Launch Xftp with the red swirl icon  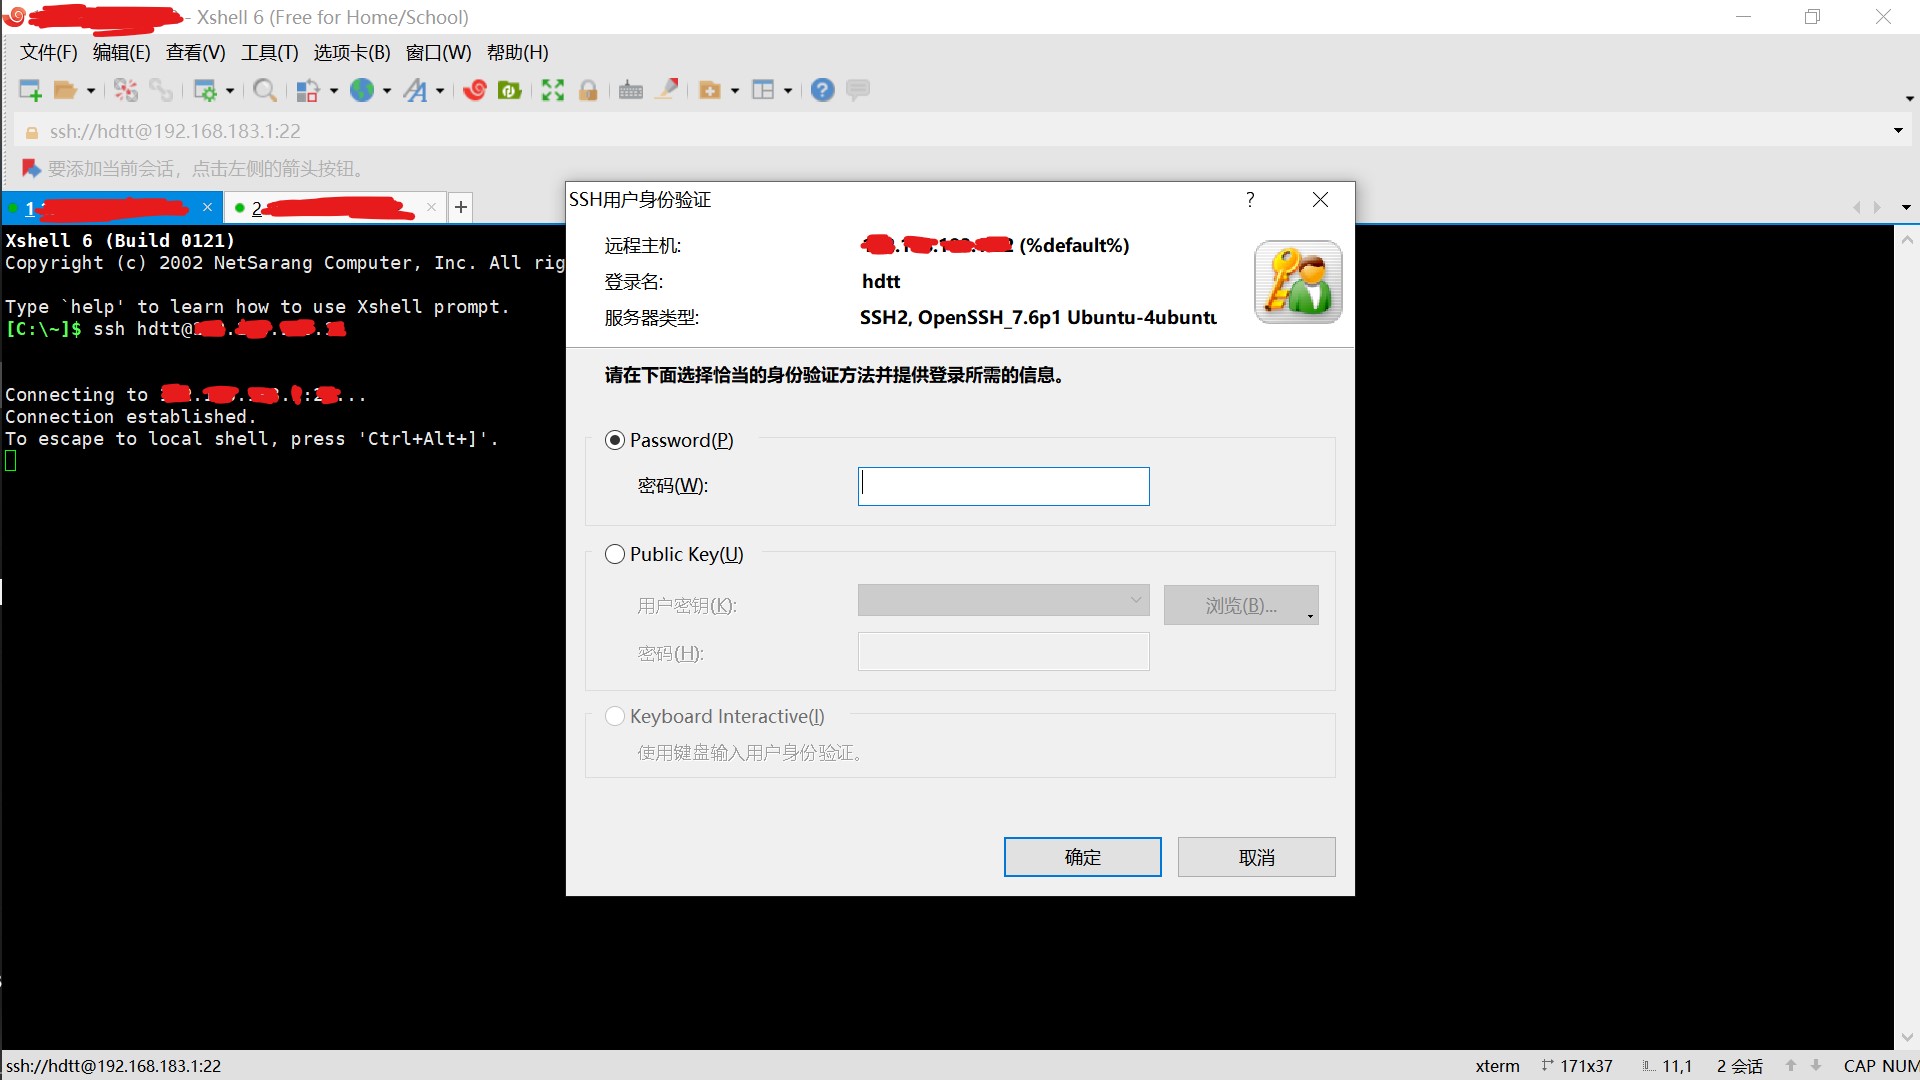tap(475, 90)
